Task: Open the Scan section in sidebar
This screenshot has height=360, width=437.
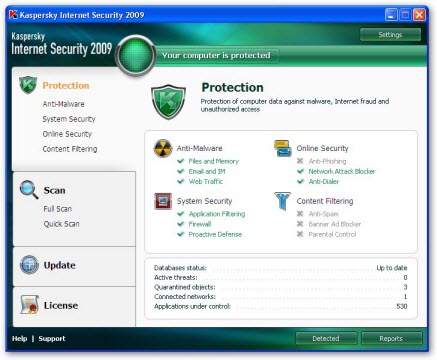Action: click(54, 190)
